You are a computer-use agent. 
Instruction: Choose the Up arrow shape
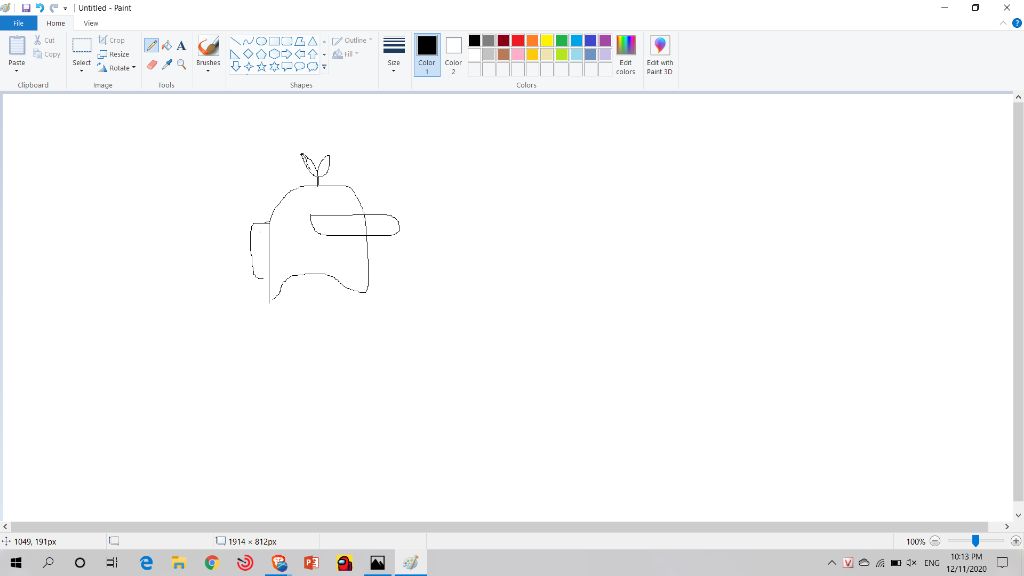pyautogui.click(x=313, y=54)
